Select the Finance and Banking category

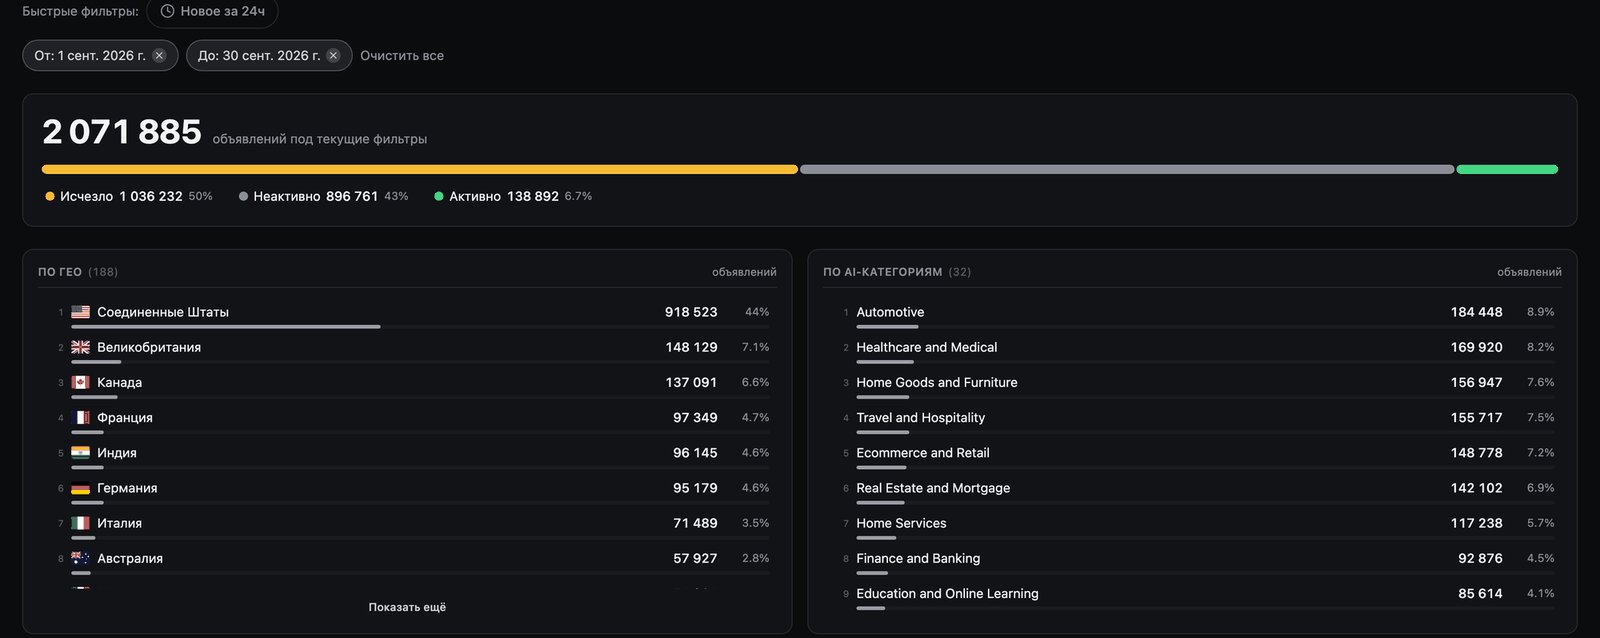click(x=1192, y=560)
